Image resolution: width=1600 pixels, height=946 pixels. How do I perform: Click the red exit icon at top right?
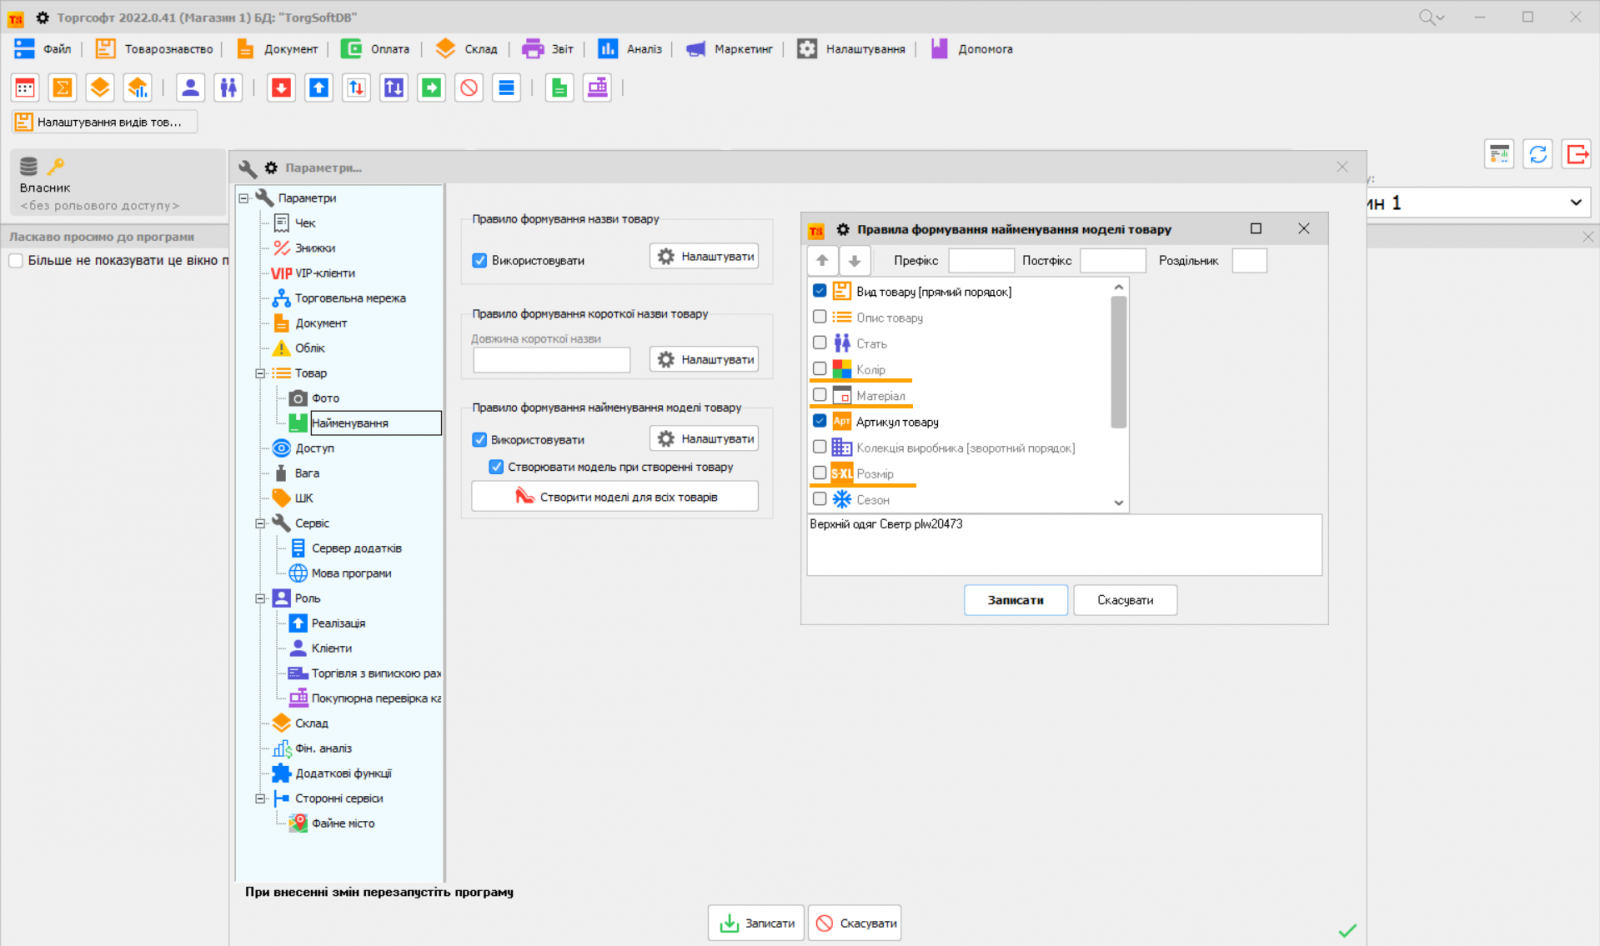pos(1577,154)
